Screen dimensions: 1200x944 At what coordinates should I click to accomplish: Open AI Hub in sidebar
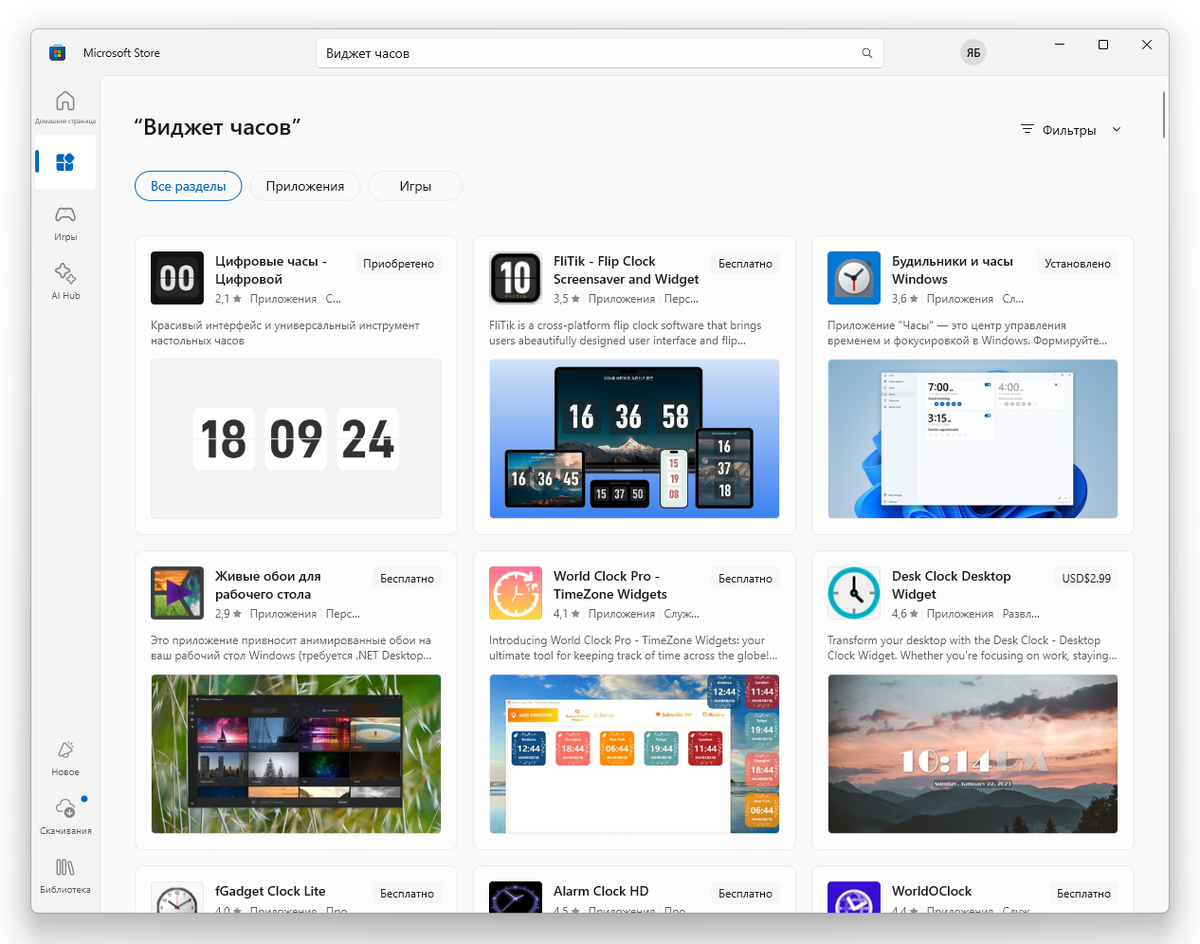pos(65,281)
